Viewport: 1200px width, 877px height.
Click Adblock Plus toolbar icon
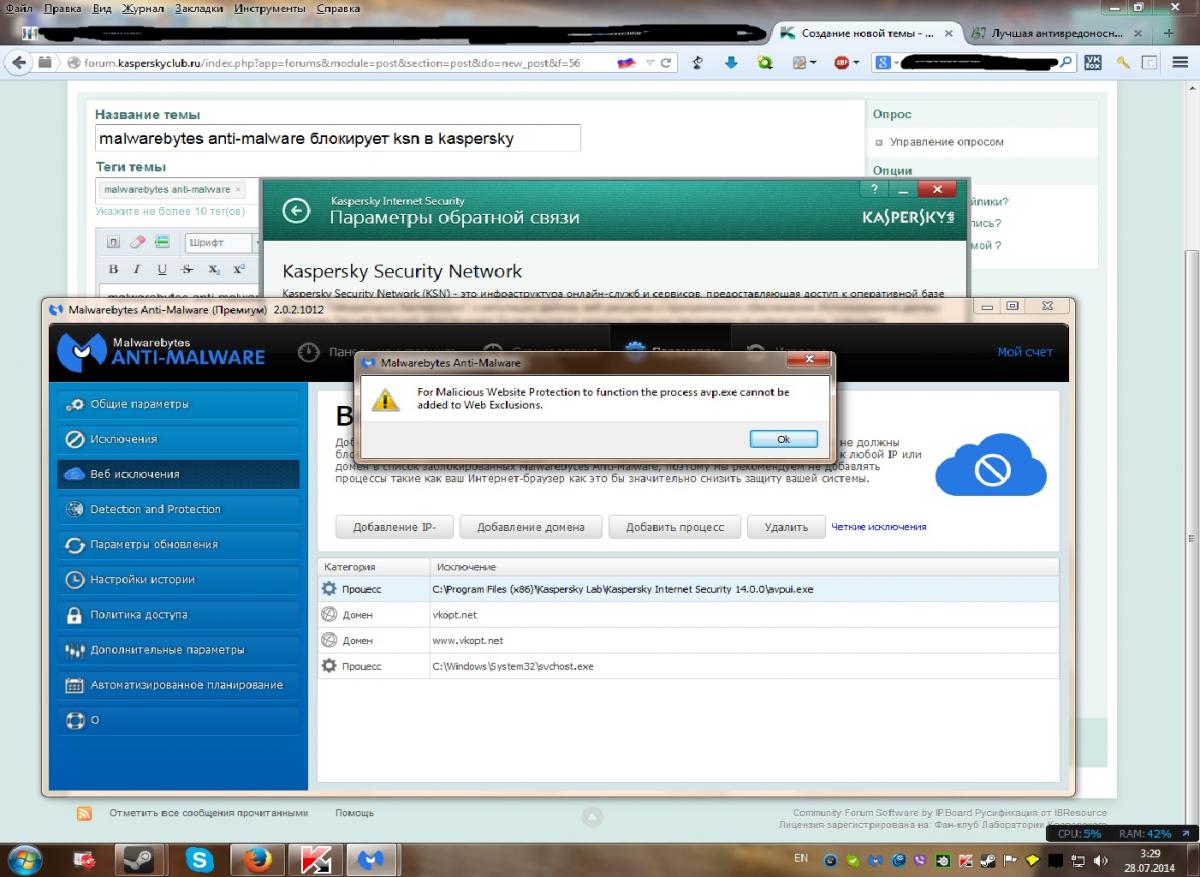tap(841, 62)
